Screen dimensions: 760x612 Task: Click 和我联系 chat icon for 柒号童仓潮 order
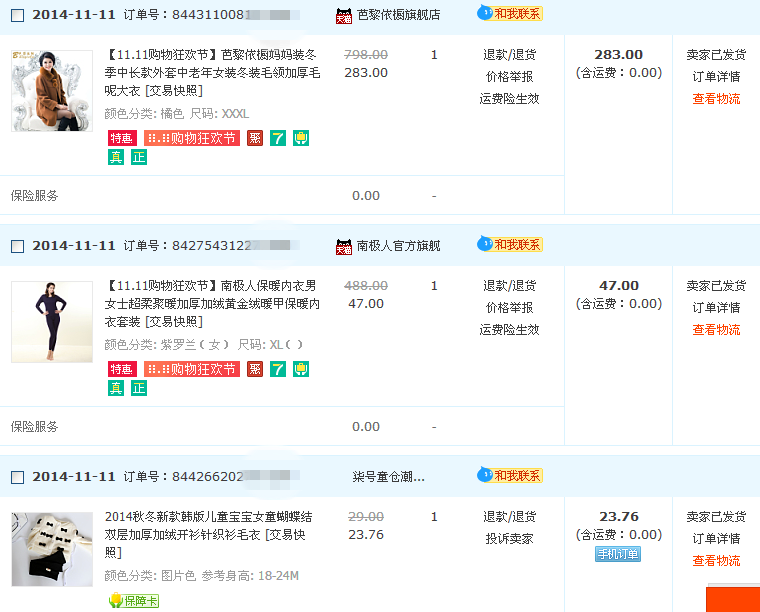coord(510,475)
